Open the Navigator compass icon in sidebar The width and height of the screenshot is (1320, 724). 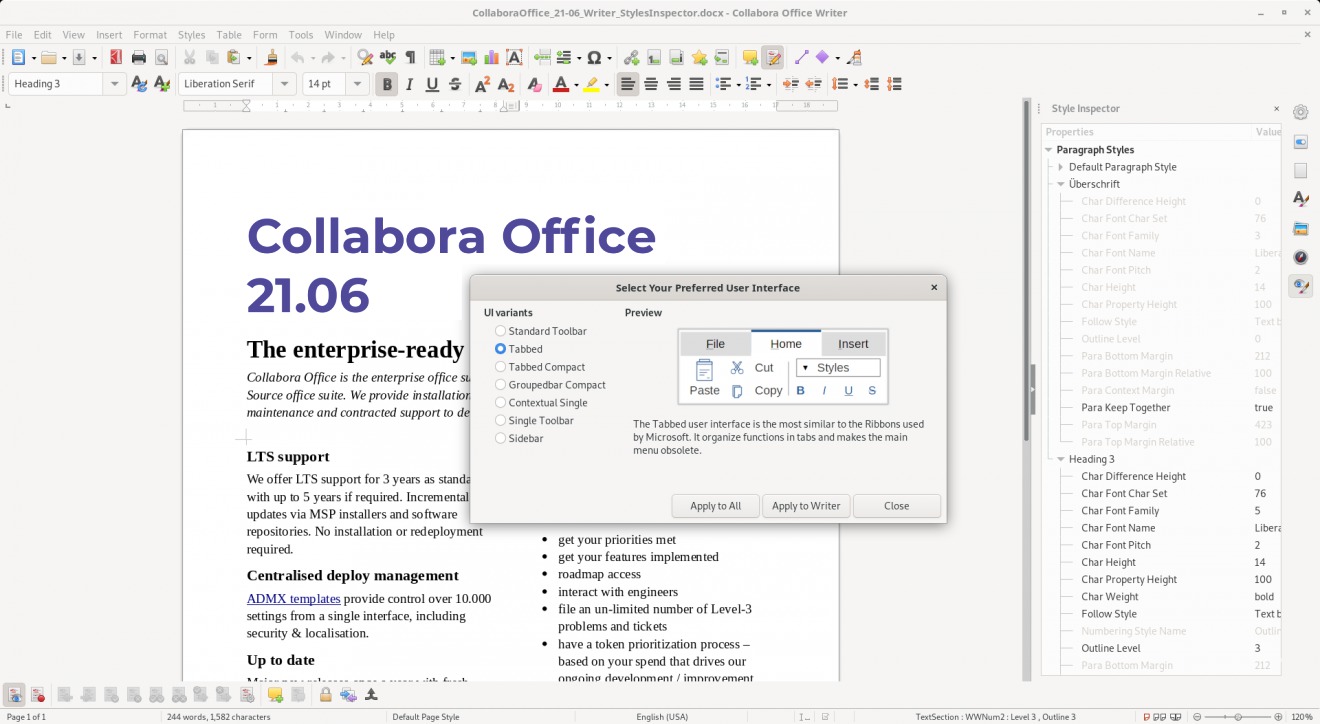click(x=1301, y=257)
